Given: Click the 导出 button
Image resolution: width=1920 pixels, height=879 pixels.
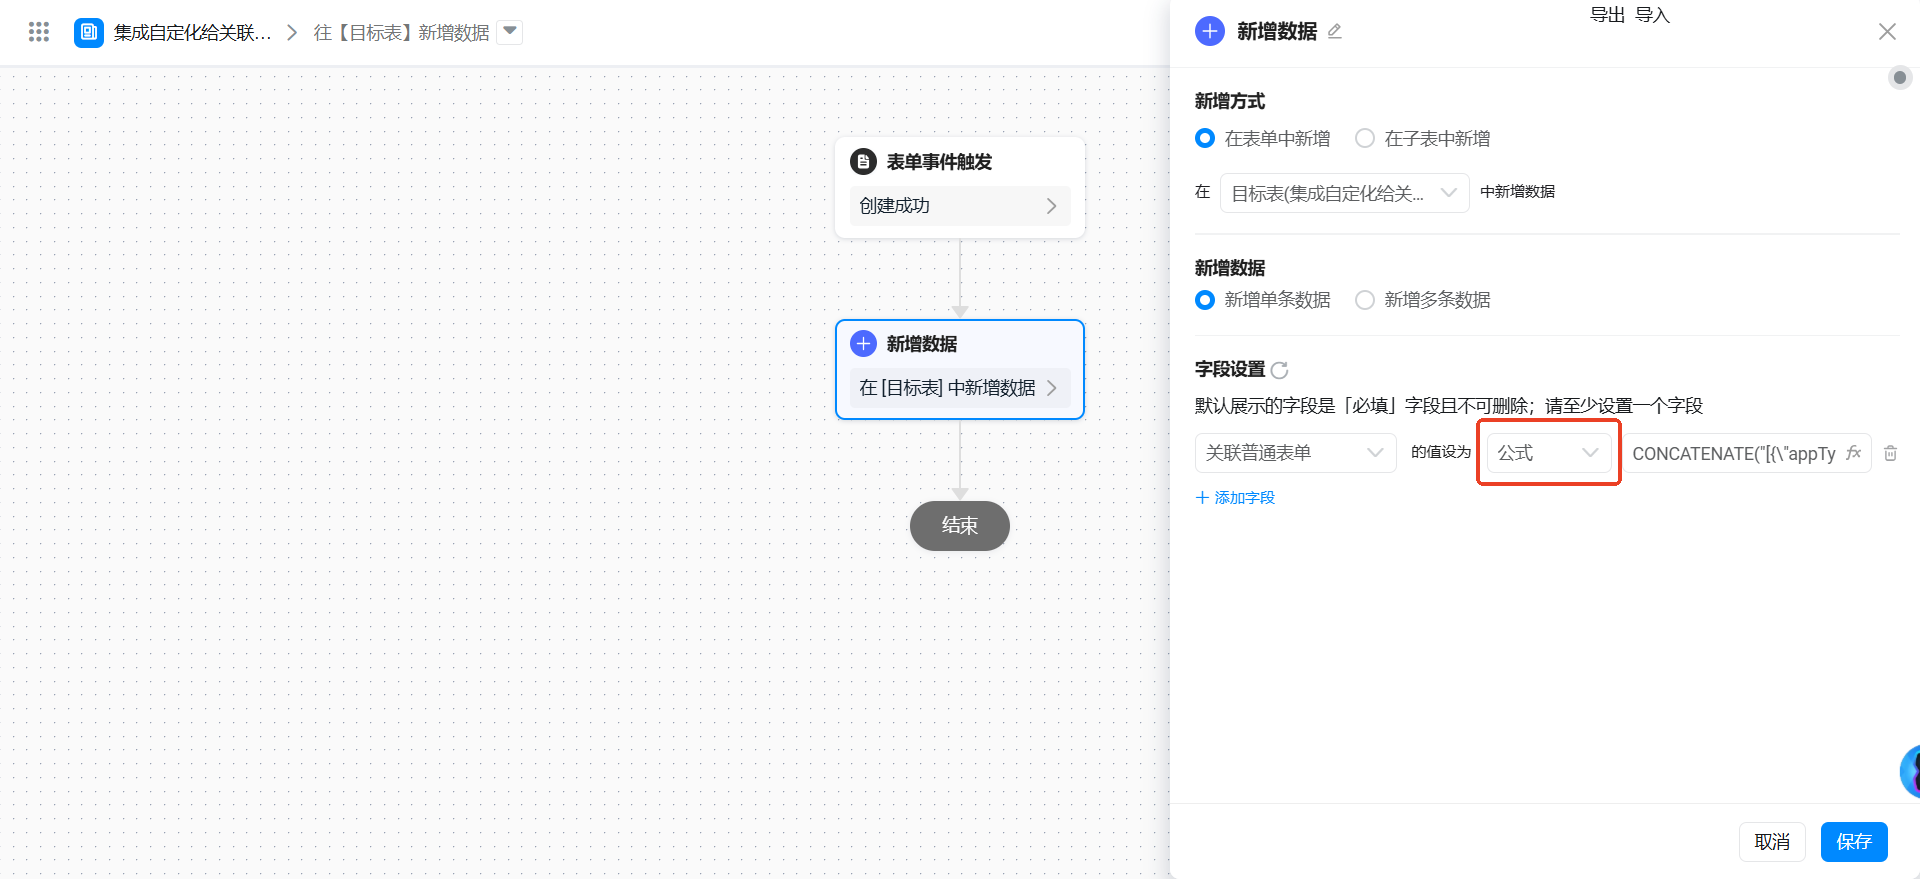Looking at the screenshot, I should click(x=1607, y=15).
